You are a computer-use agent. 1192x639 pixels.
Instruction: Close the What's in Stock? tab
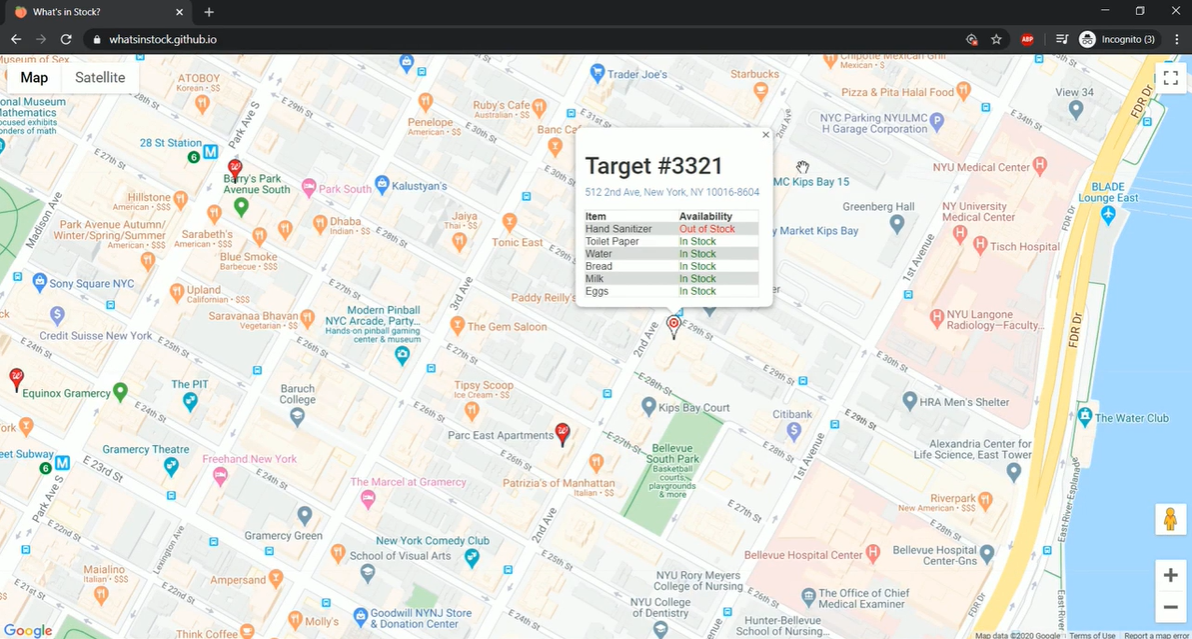pos(179,12)
